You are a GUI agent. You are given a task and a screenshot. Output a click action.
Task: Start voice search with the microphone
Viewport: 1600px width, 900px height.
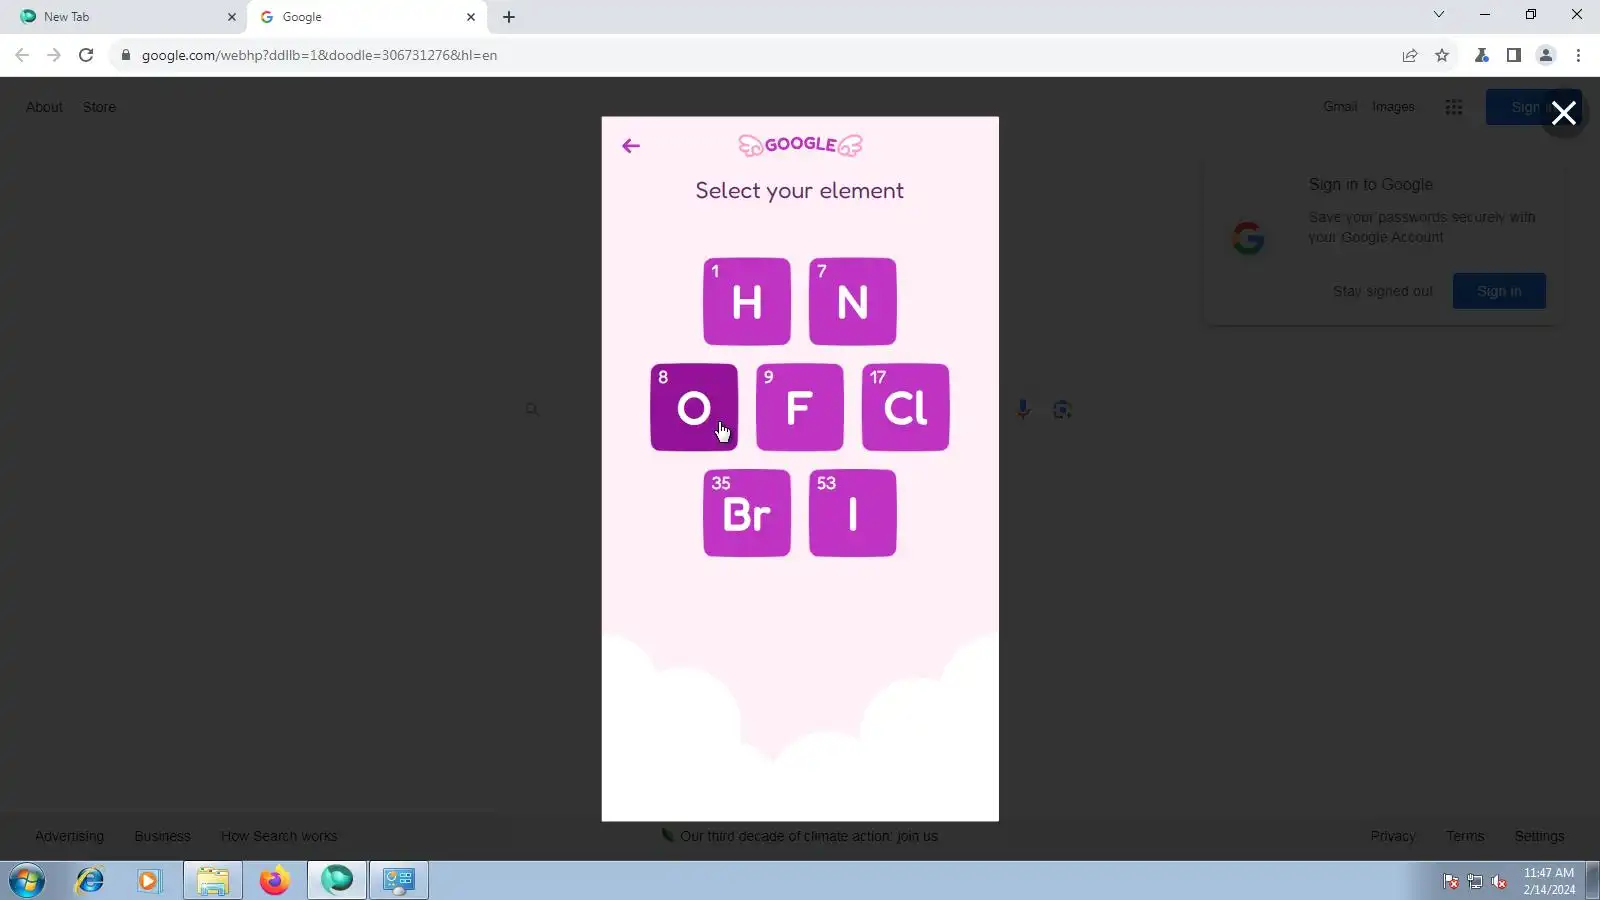(1023, 409)
